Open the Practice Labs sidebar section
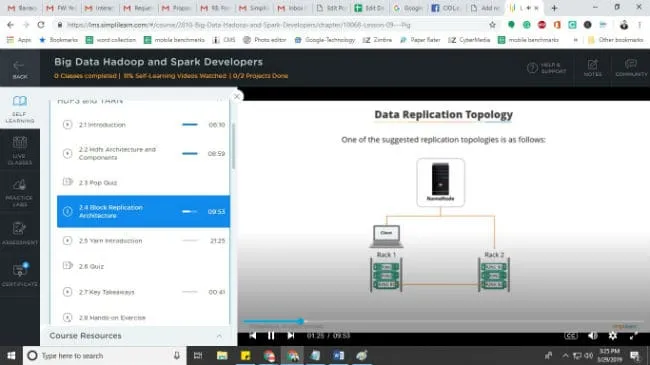This screenshot has height=365, width=650. tap(19, 193)
